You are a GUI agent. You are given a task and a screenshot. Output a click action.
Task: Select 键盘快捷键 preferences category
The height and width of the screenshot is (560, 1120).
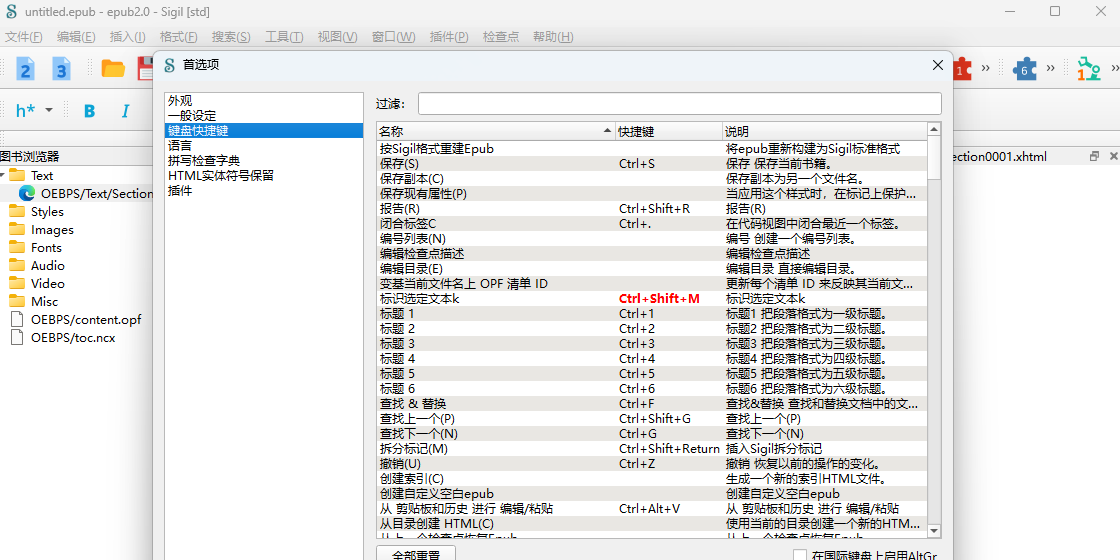point(264,131)
